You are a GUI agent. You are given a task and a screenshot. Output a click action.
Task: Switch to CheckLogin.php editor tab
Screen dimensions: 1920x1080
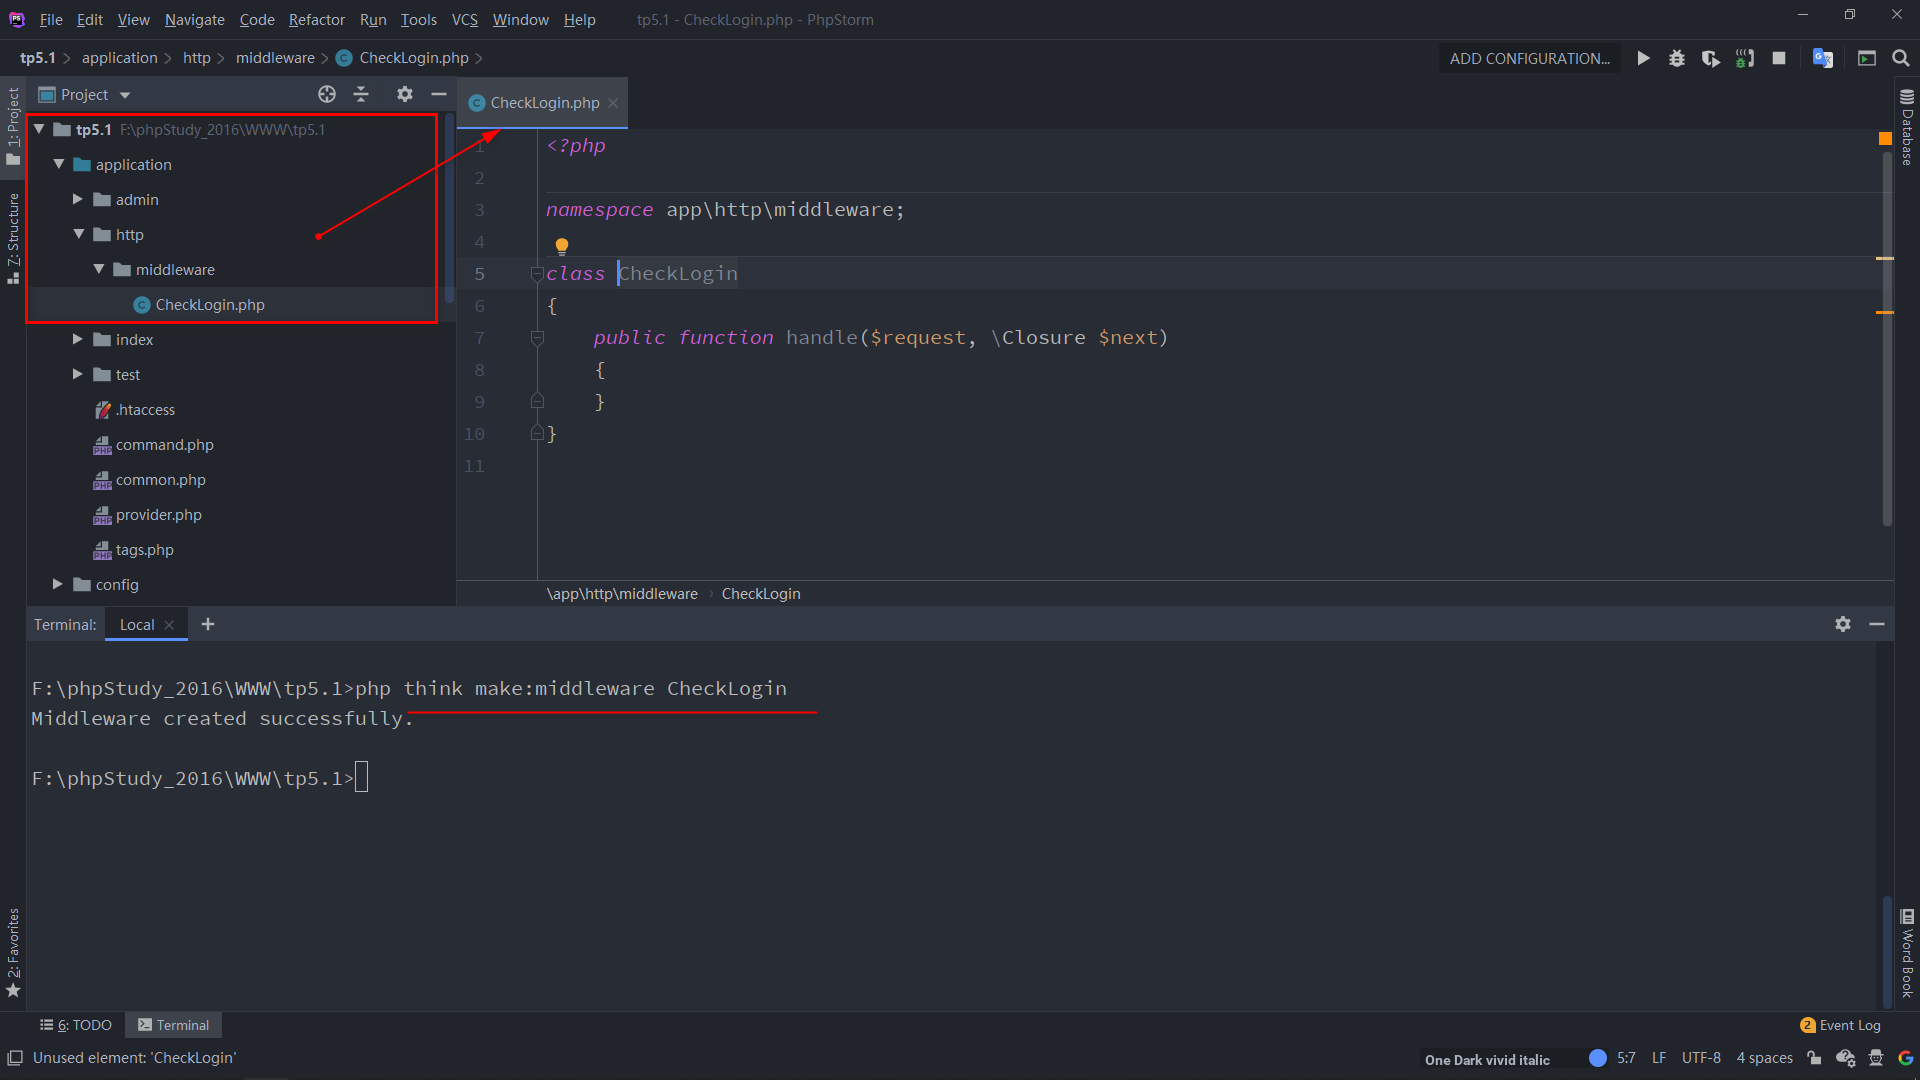pyautogui.click(x=544, y=103)
